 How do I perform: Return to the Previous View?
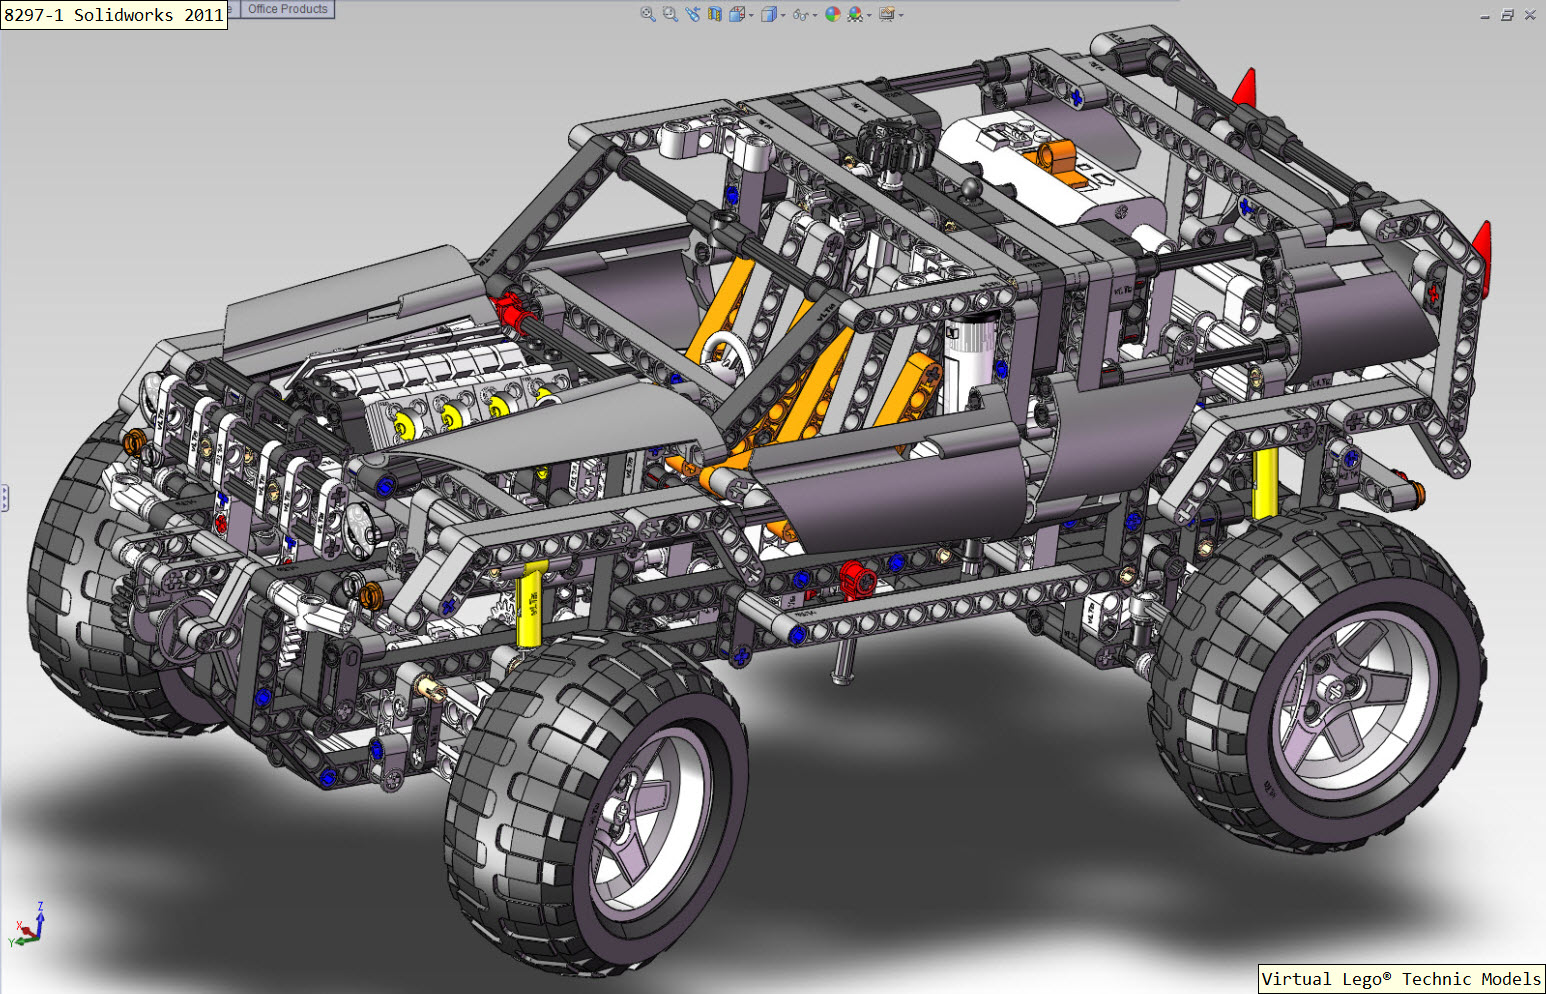pos(693,14)
